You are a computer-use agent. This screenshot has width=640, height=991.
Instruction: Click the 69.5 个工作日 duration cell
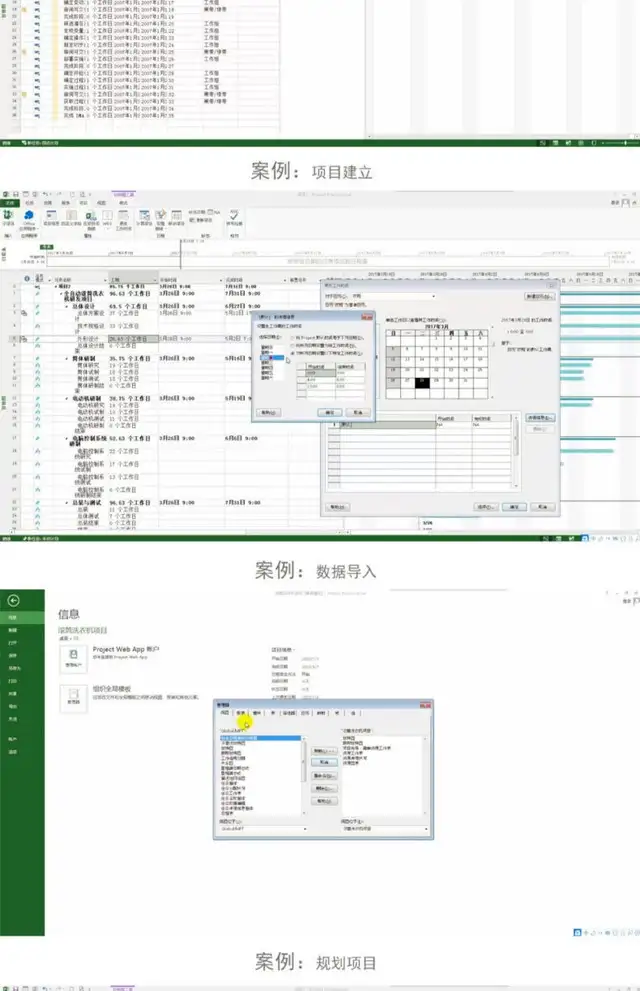(128, 307)
